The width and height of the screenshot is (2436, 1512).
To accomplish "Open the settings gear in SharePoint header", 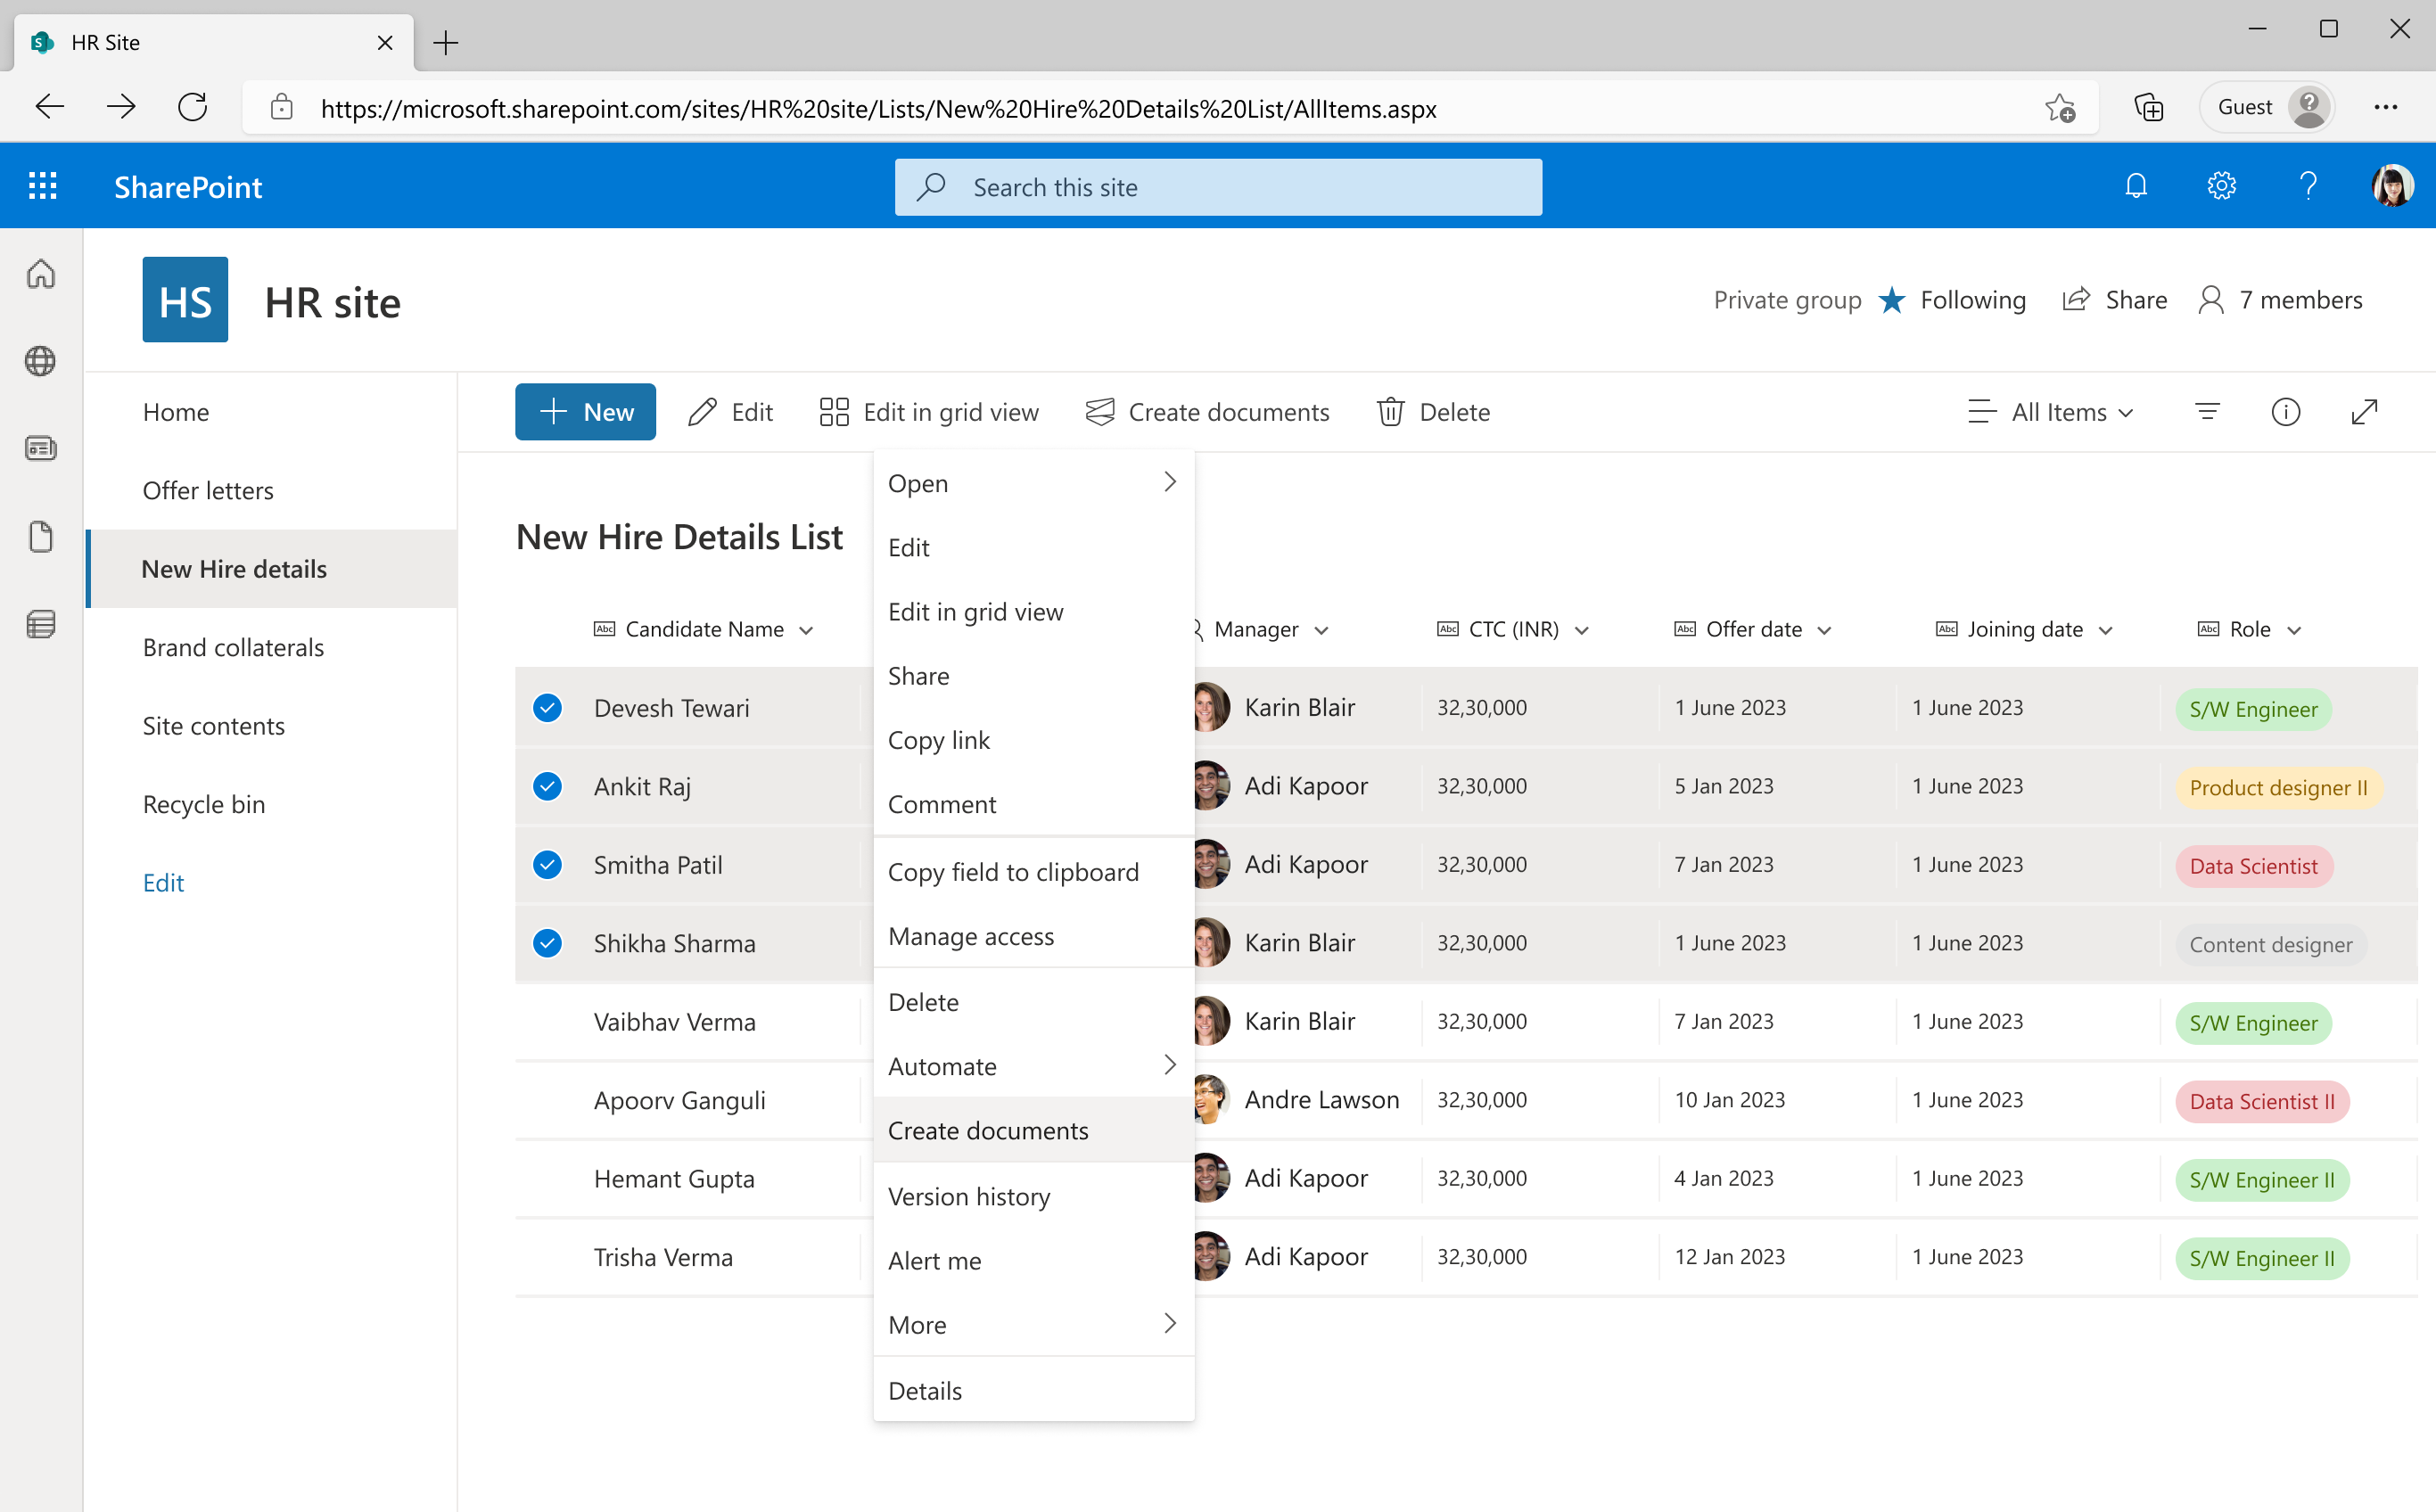I will tap(2221, 186).
